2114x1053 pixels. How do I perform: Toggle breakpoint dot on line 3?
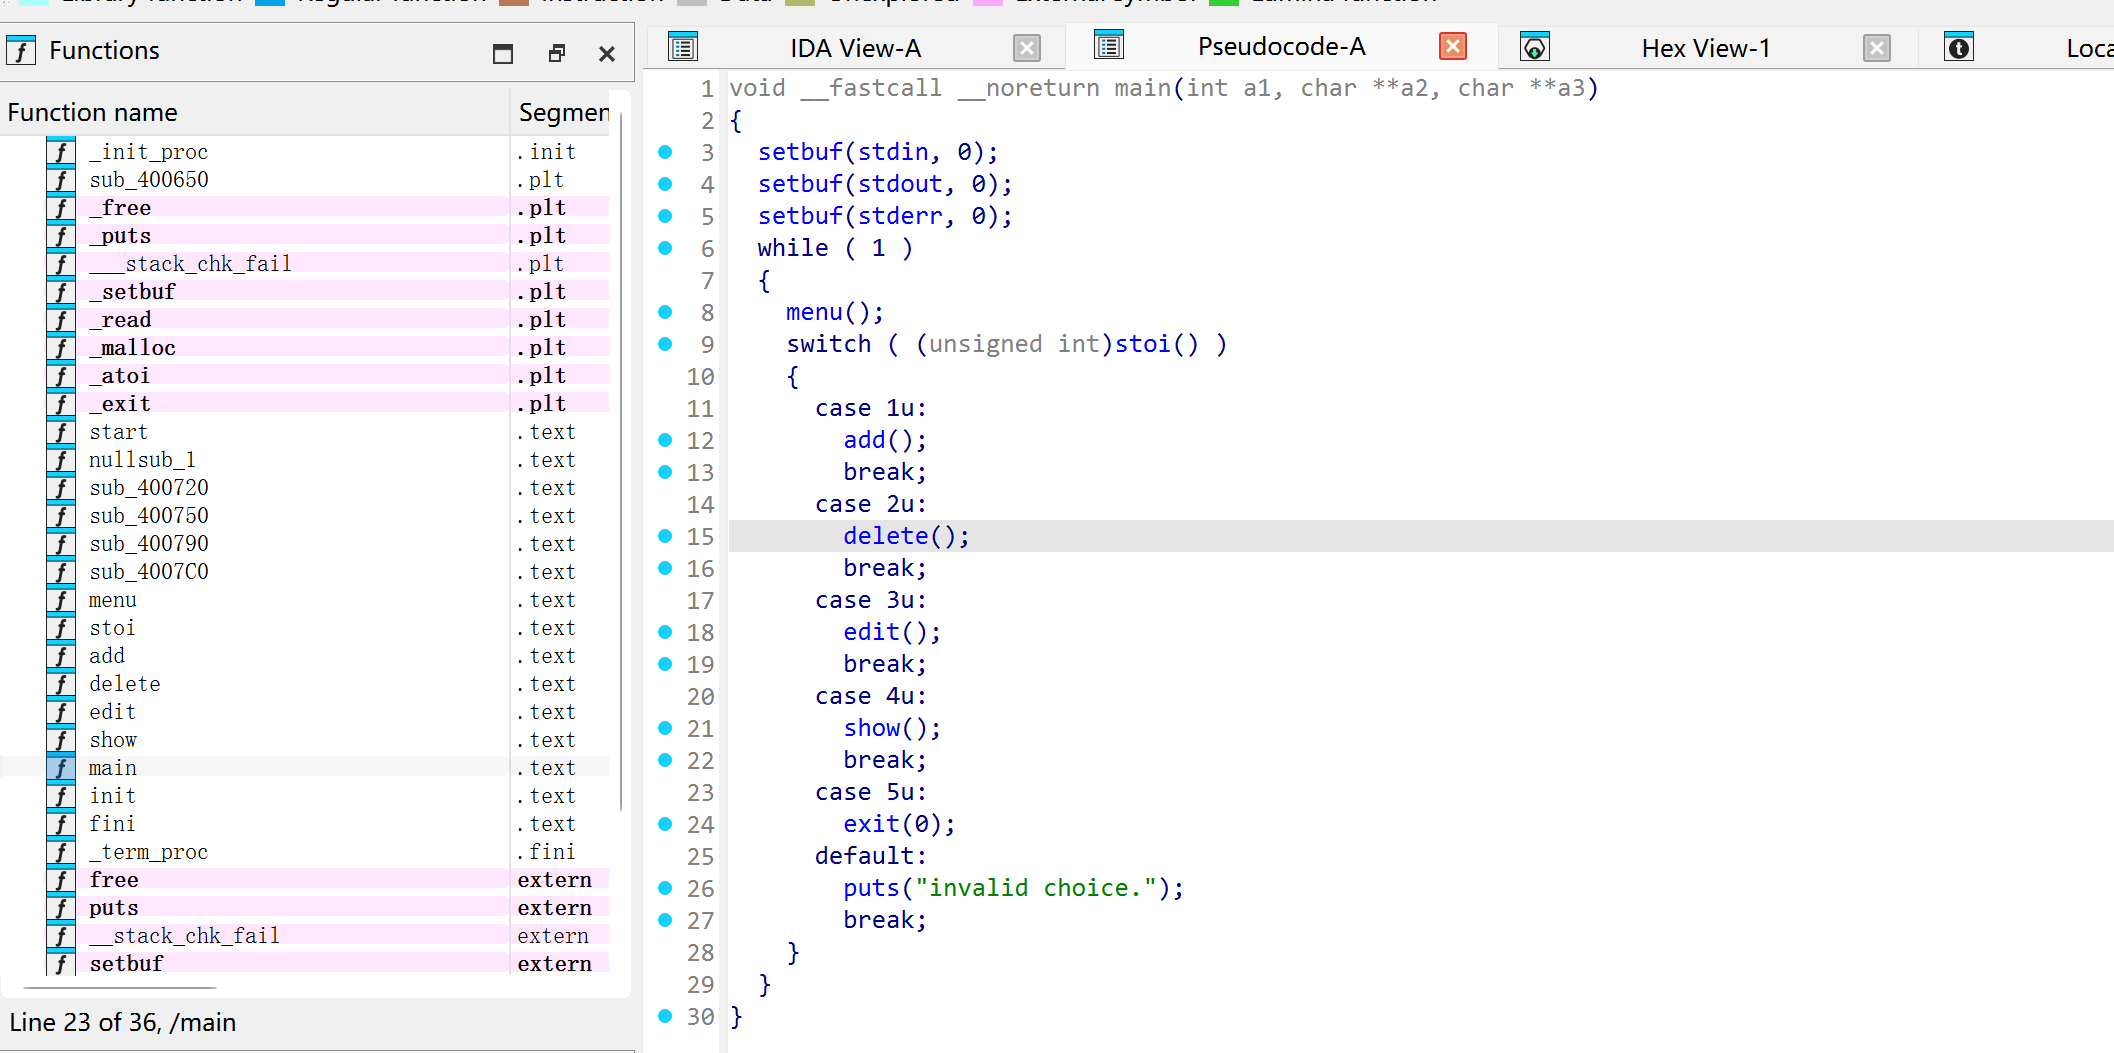[665, 152]
